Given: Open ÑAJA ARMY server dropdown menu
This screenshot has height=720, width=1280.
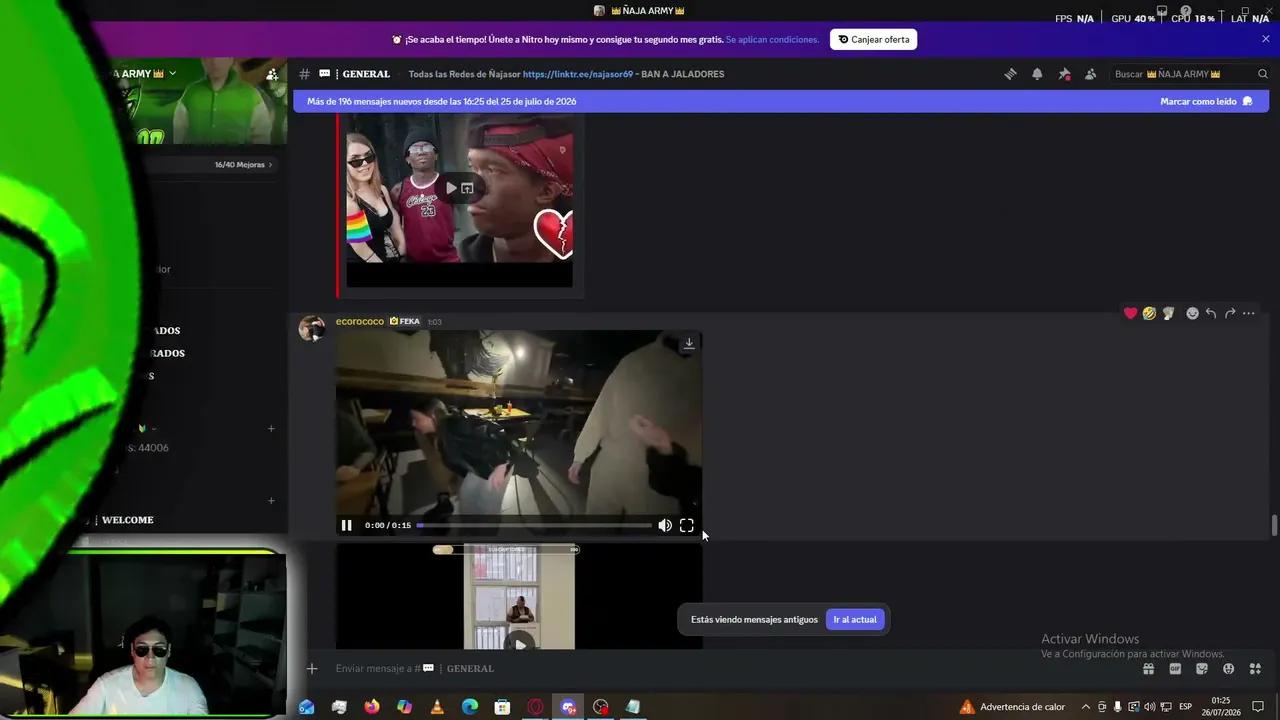Looking at the screenshot, I should pos(172,73).
